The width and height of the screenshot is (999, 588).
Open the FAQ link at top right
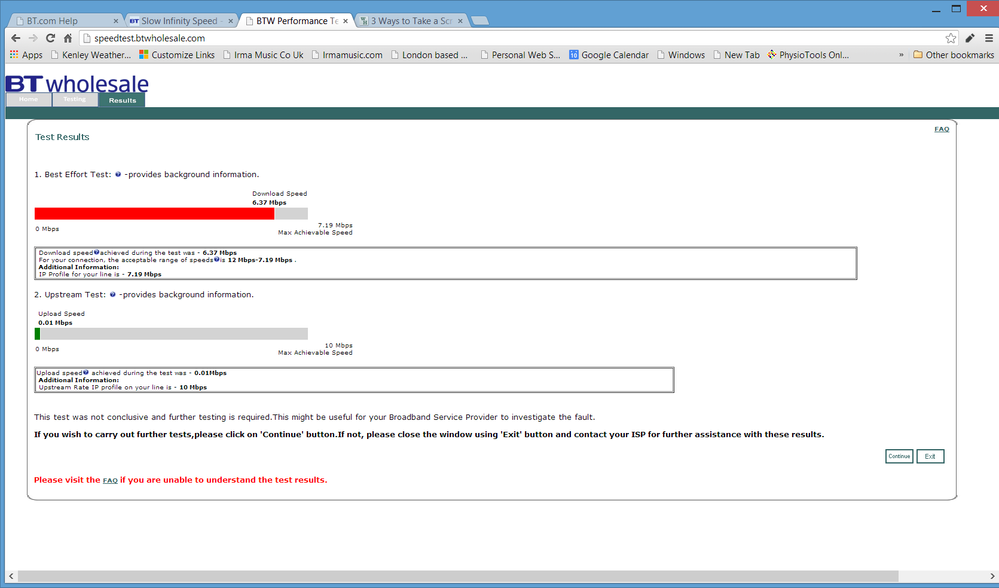click(x=942, y=129)
